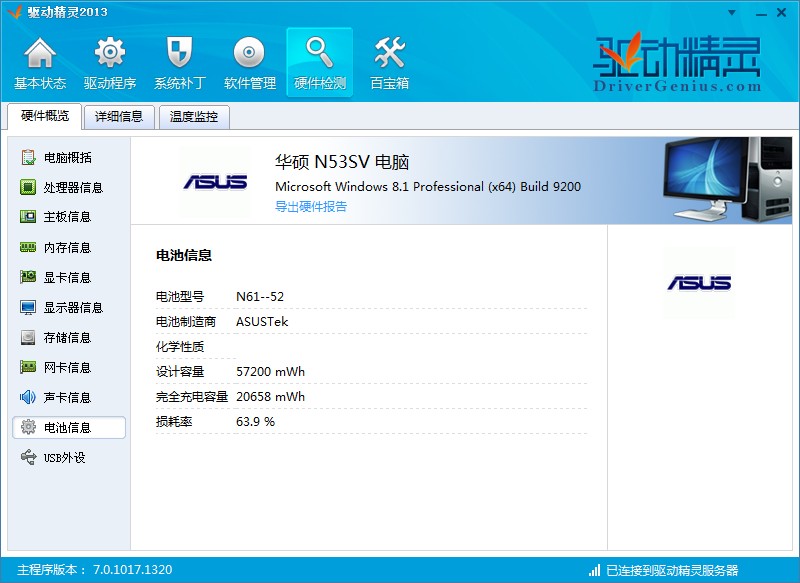Select 存储信息 in the sidebar
This screenshot has height=583, width=800.
click(x=69, y=337)
